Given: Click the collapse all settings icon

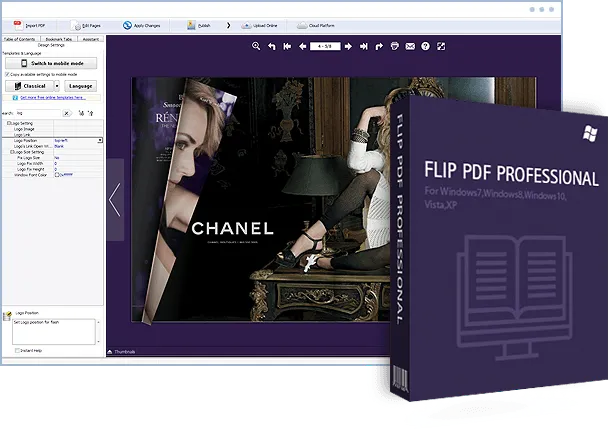Looking at the screenshot, I should pos(91,113).
